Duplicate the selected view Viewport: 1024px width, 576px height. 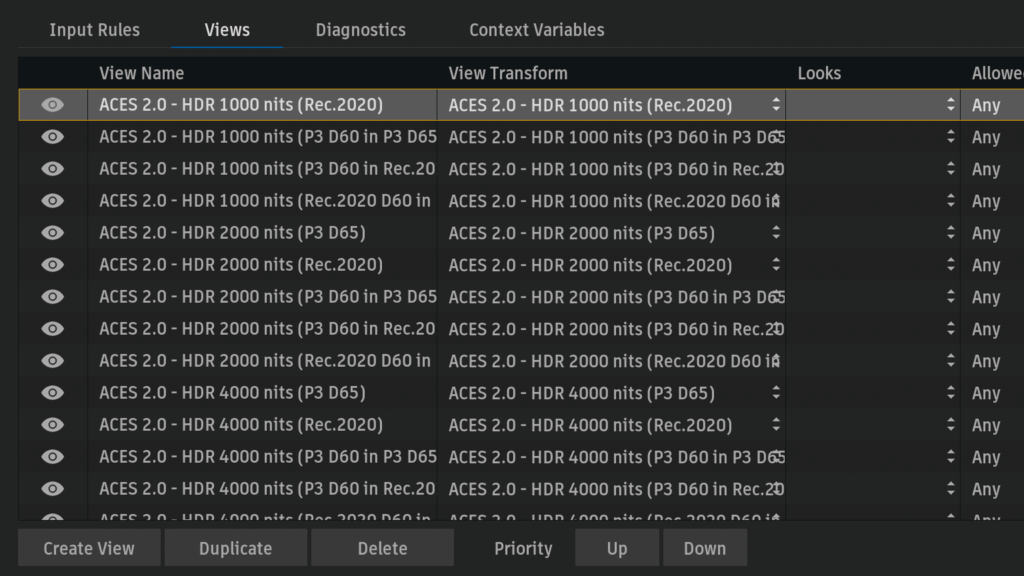coord(235,548)
